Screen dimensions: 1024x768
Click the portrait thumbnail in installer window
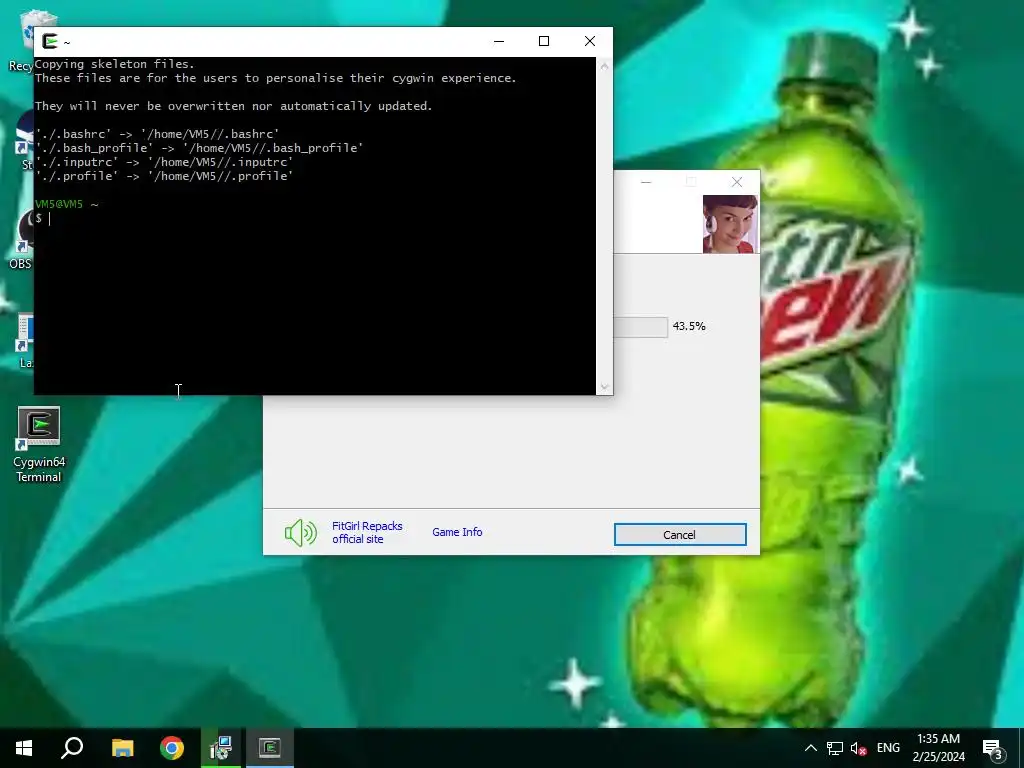pos(730,224)
